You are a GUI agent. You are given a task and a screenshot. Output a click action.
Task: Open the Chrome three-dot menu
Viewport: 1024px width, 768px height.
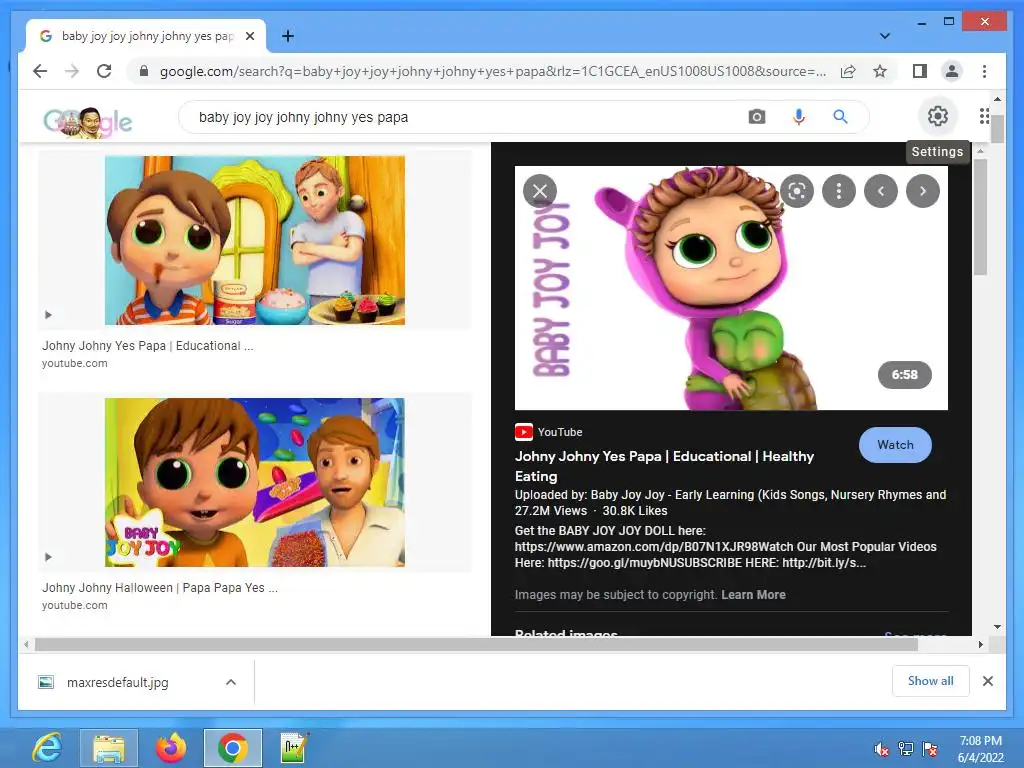coord(984,71)
